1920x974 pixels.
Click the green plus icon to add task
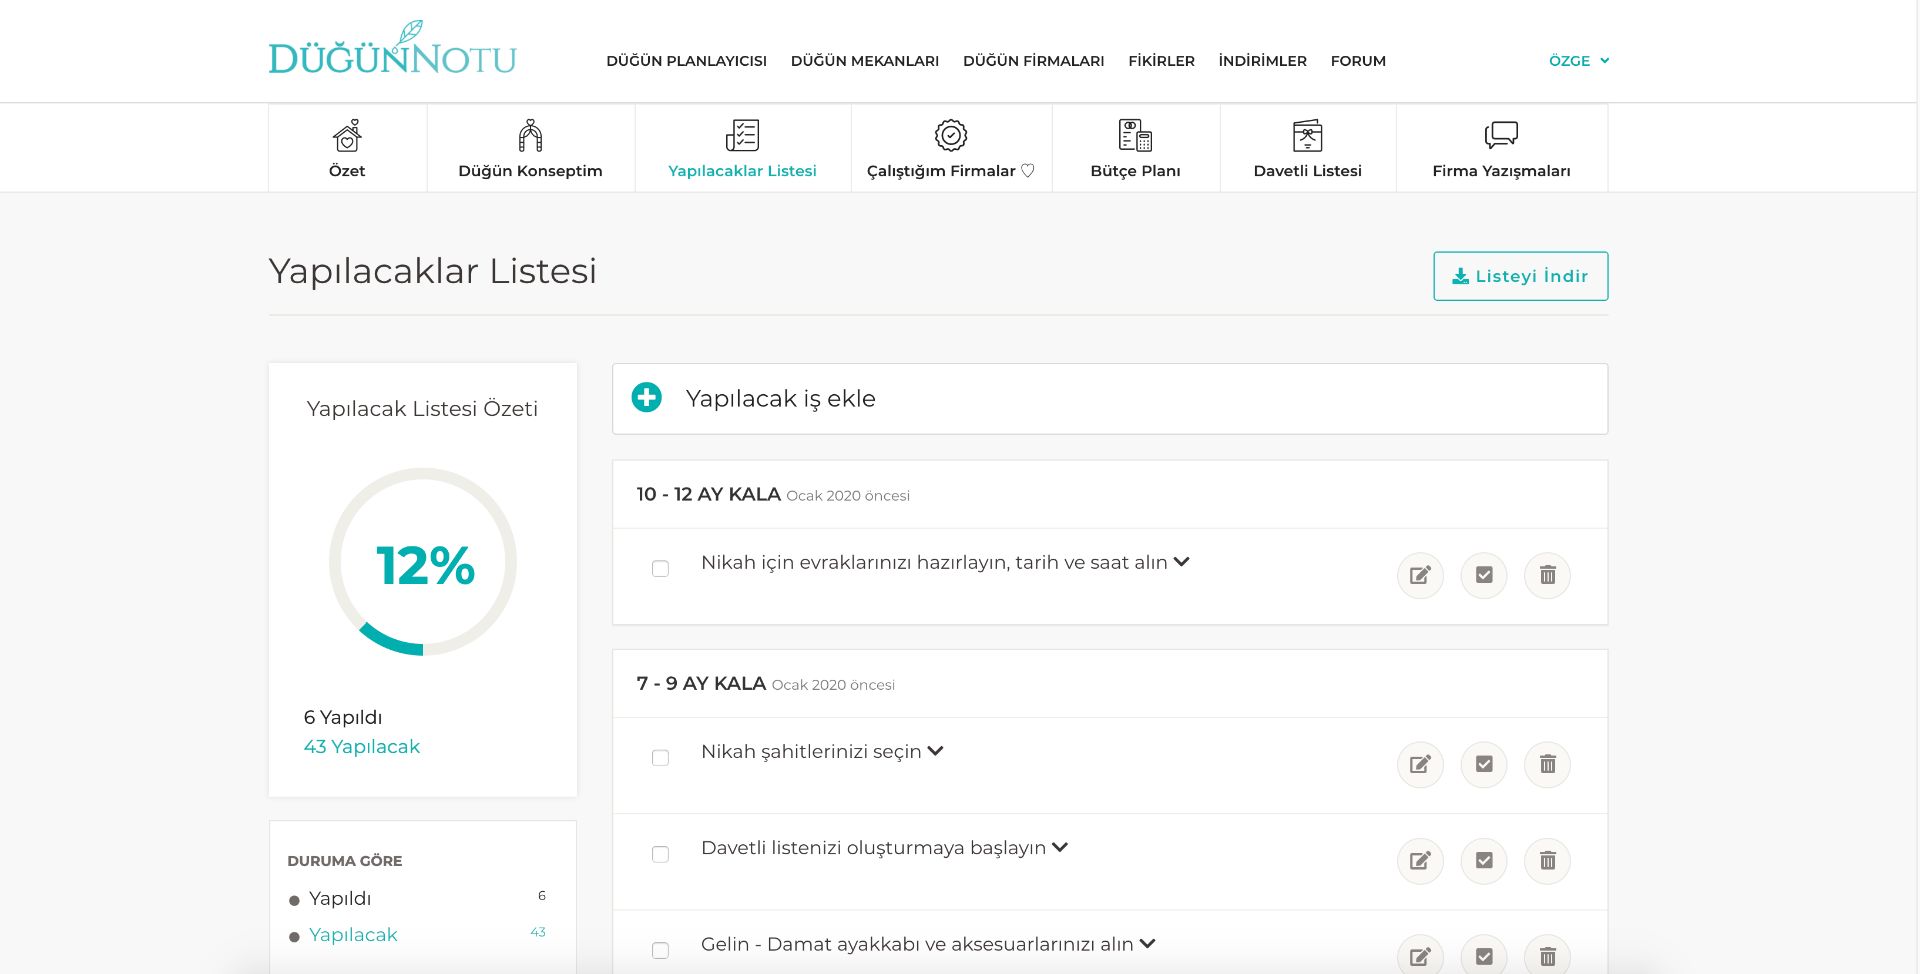(647, 398)
